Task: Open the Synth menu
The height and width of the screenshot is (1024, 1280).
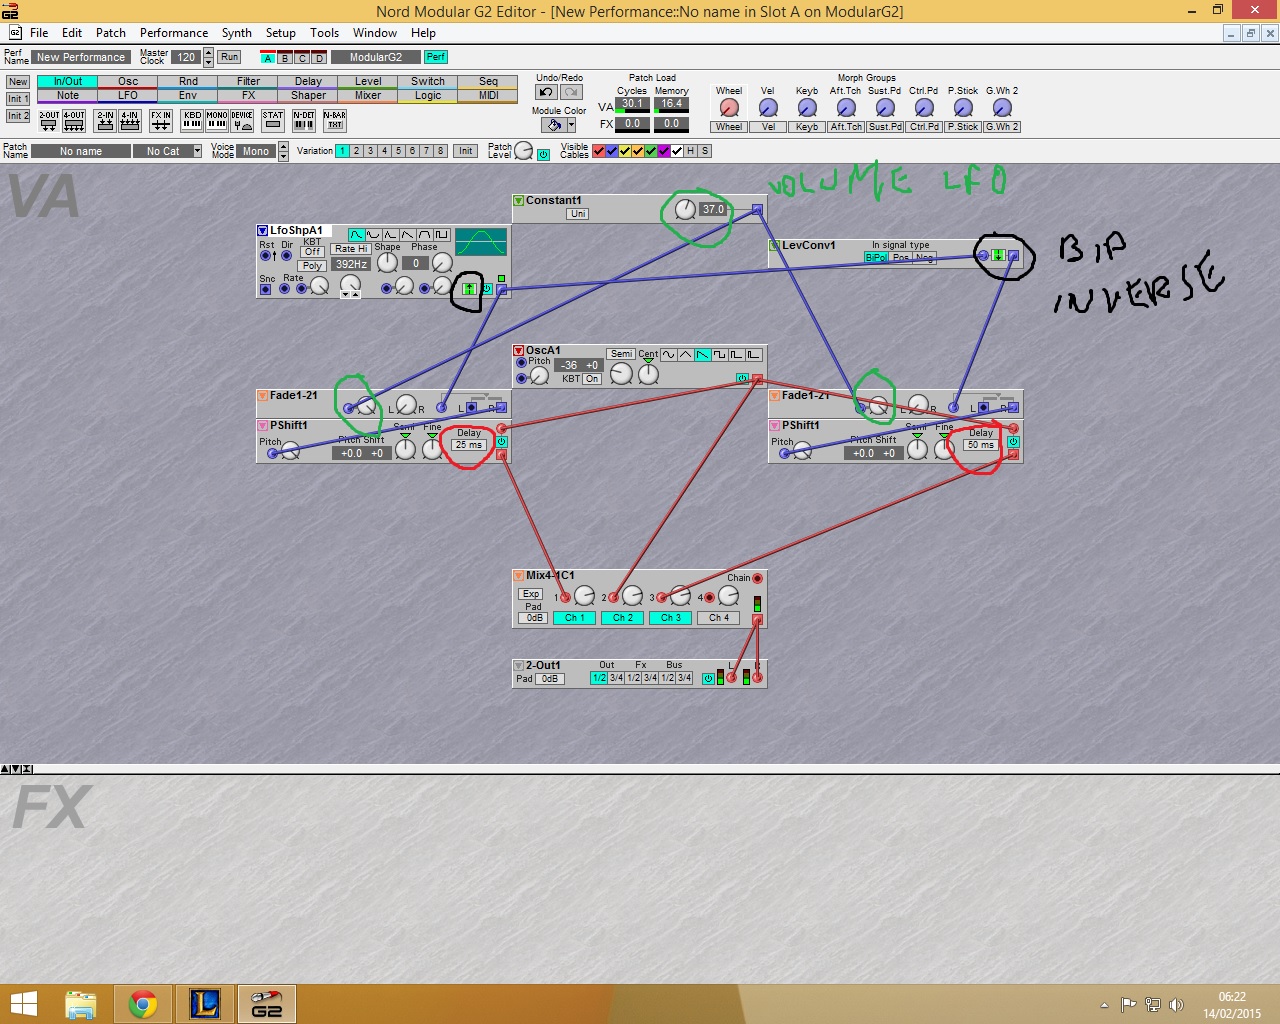Action: coord(236,33)
